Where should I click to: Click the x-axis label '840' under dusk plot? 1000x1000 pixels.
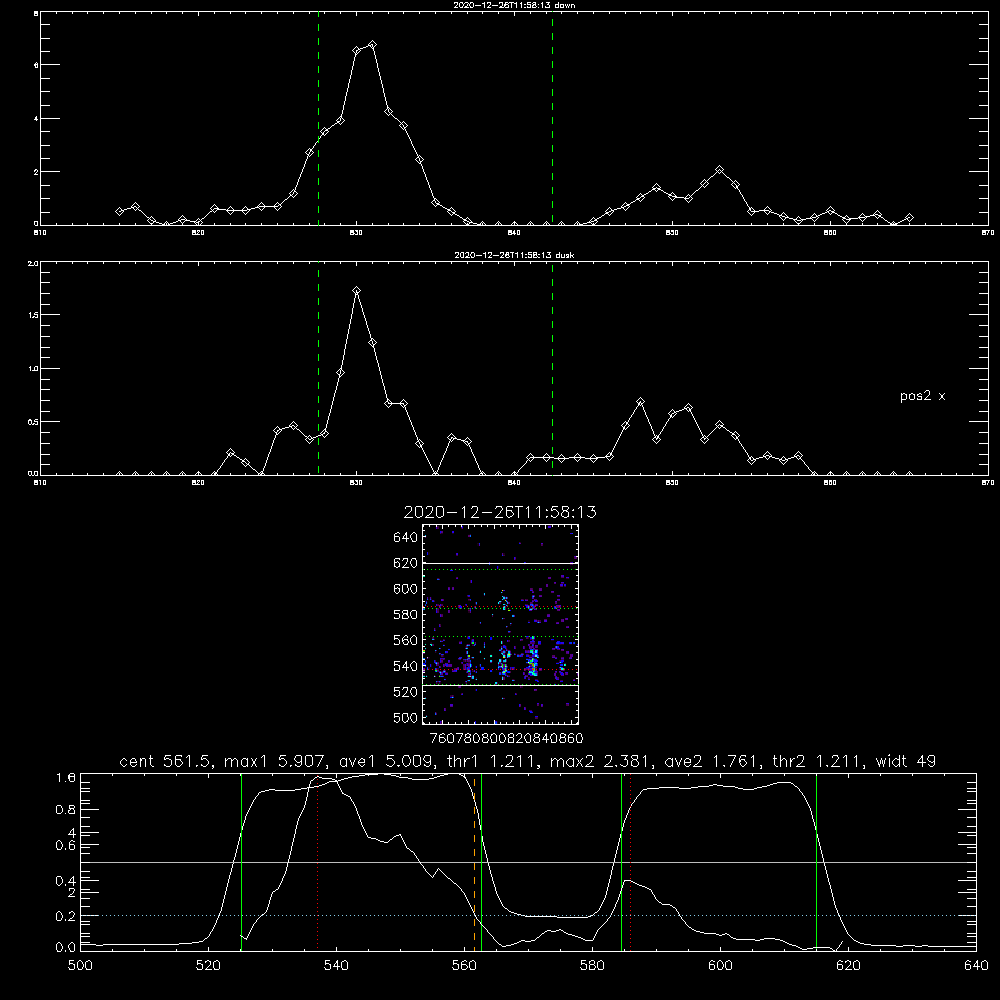click(514, 483)
